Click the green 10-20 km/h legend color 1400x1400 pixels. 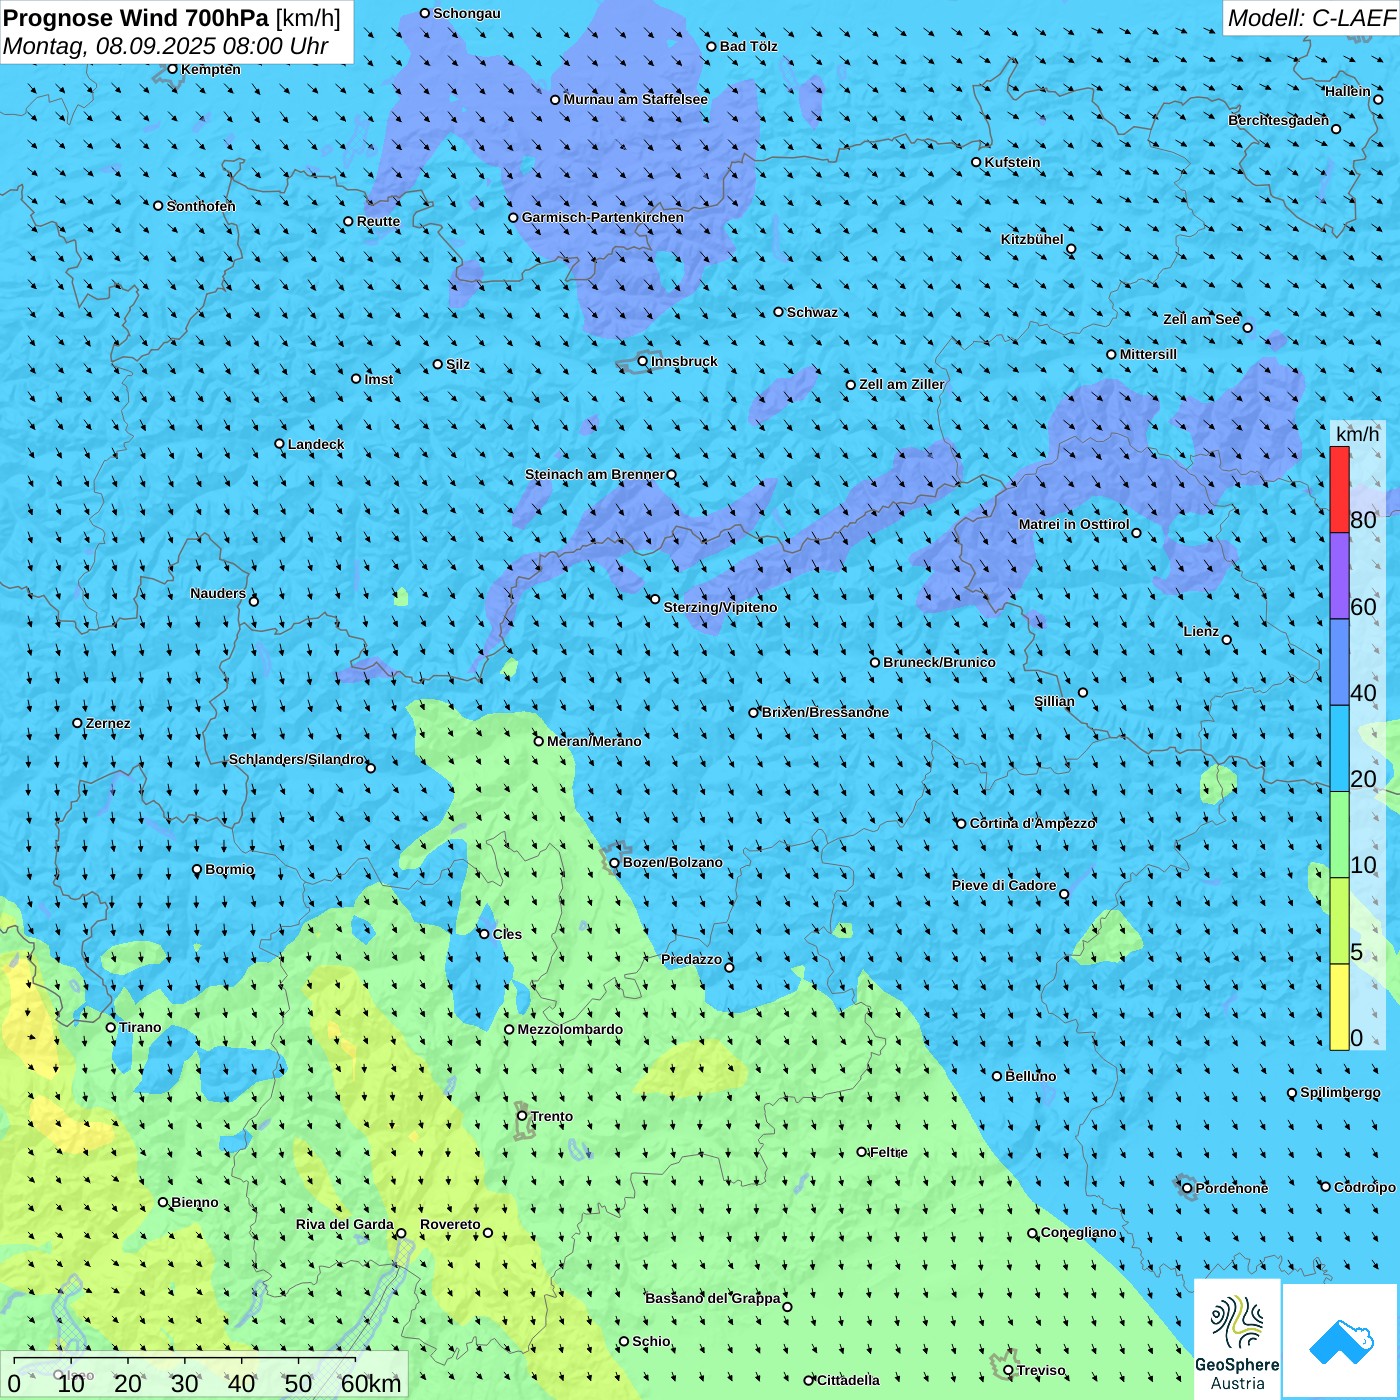[1339, 835]
